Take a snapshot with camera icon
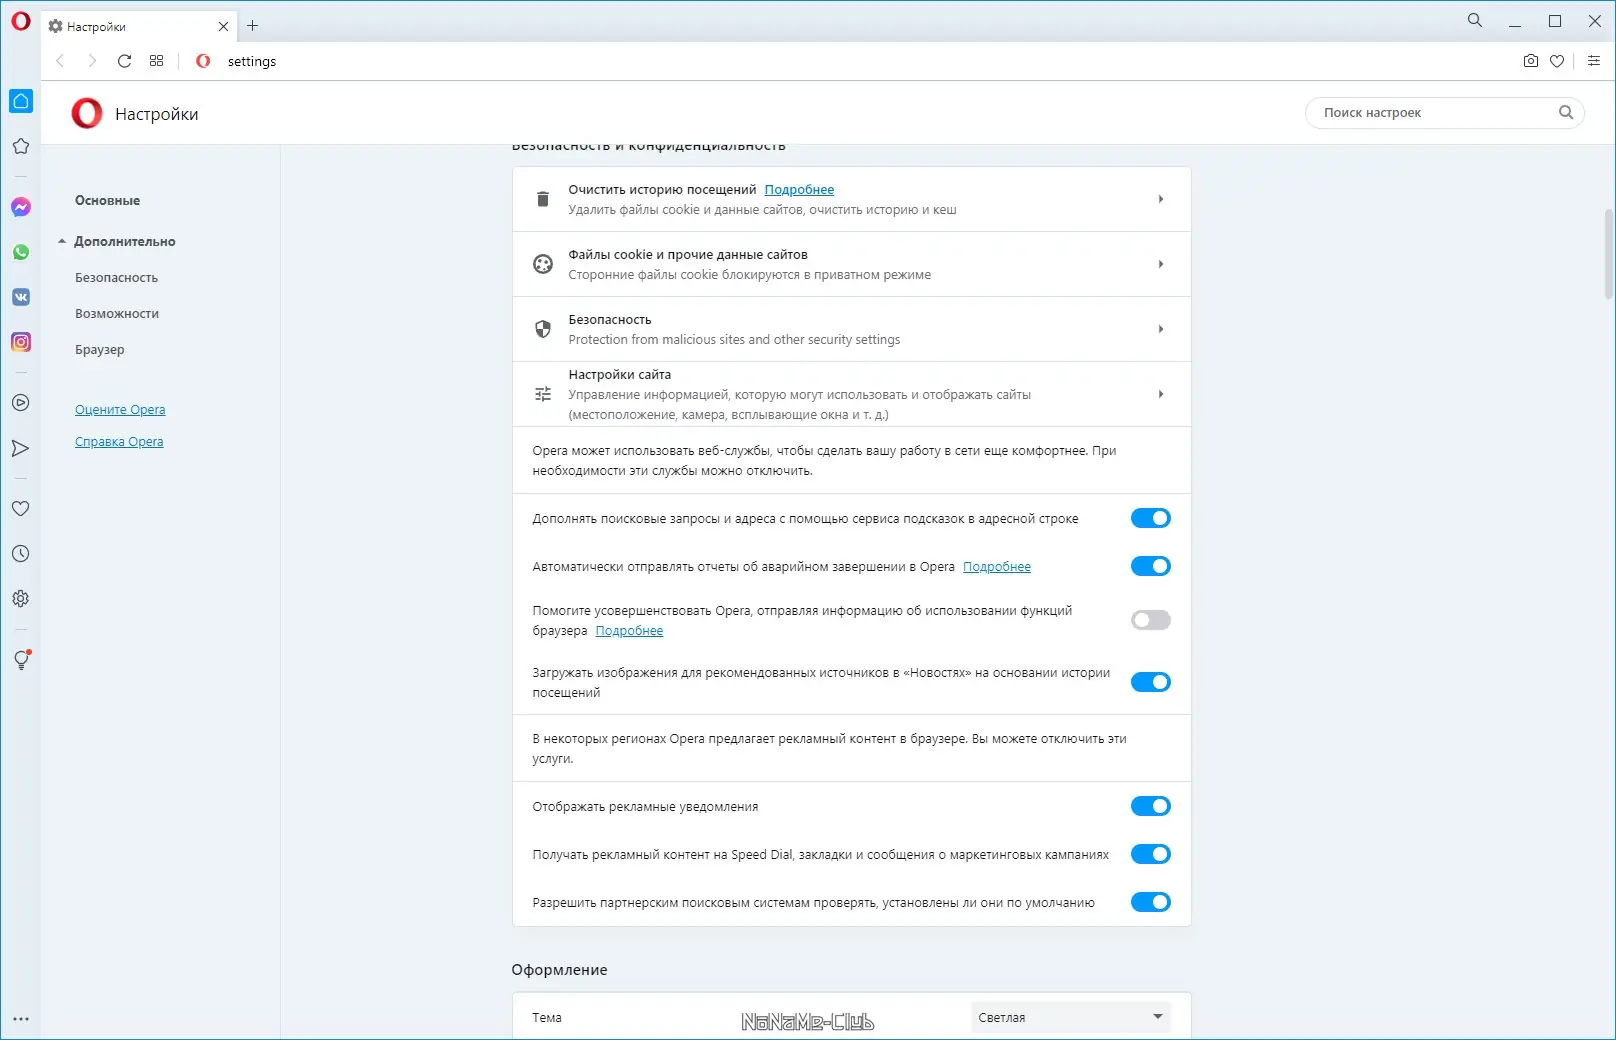This screenshot has height=1040, width=1616. pos(1530,61)
